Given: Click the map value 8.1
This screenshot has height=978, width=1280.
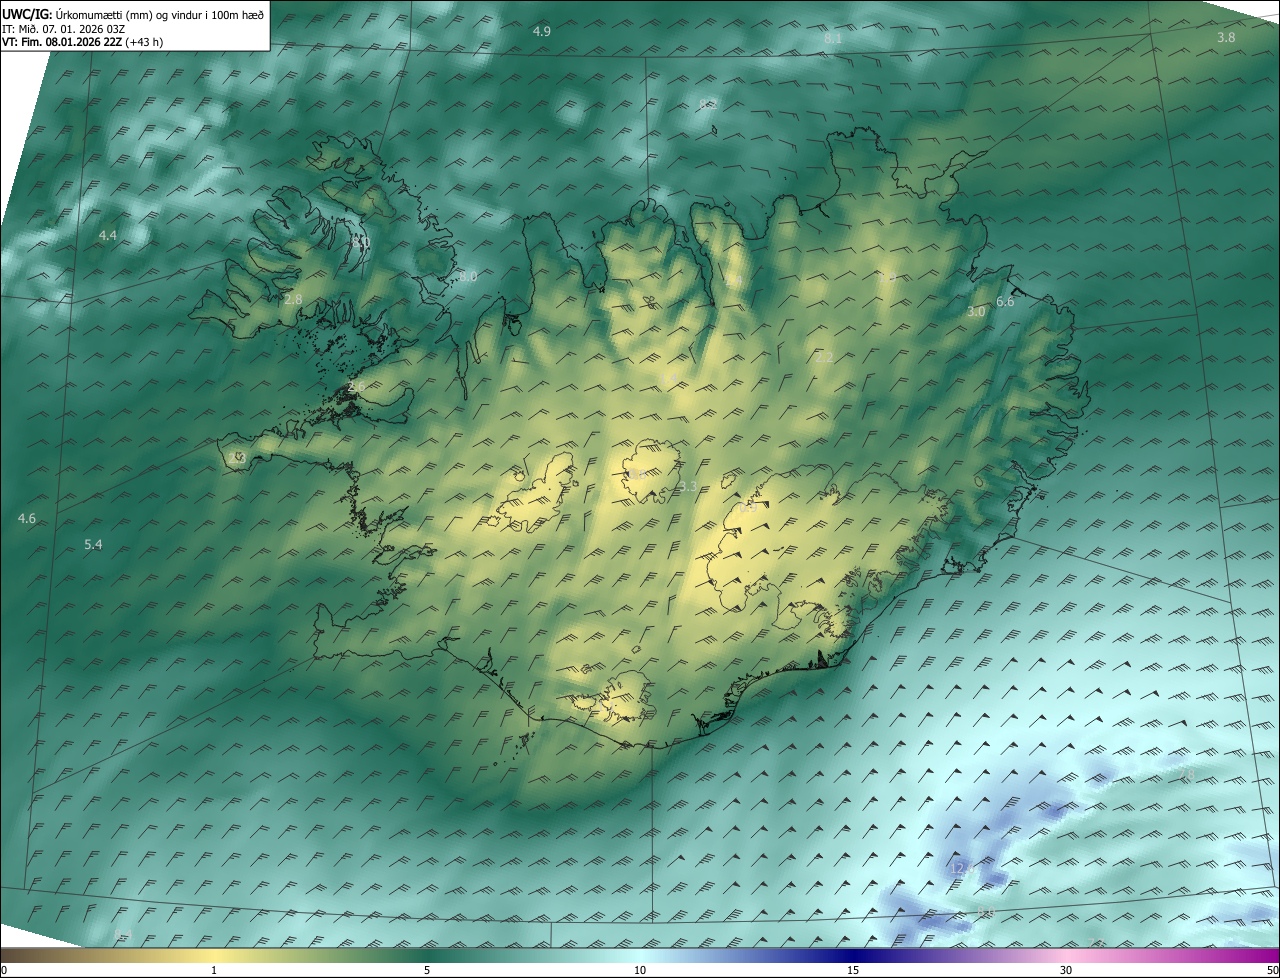Looking at the screenshot, I should 833,38.
